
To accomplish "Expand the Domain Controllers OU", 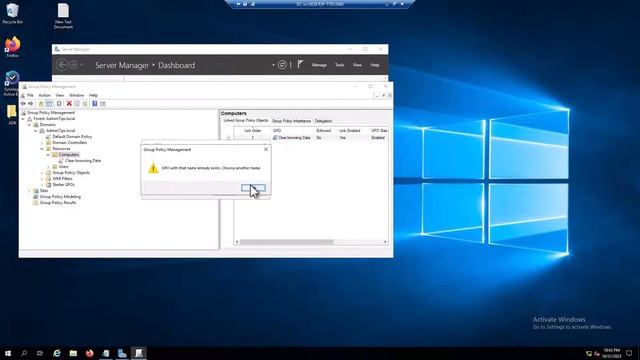I will click(42, 143).
